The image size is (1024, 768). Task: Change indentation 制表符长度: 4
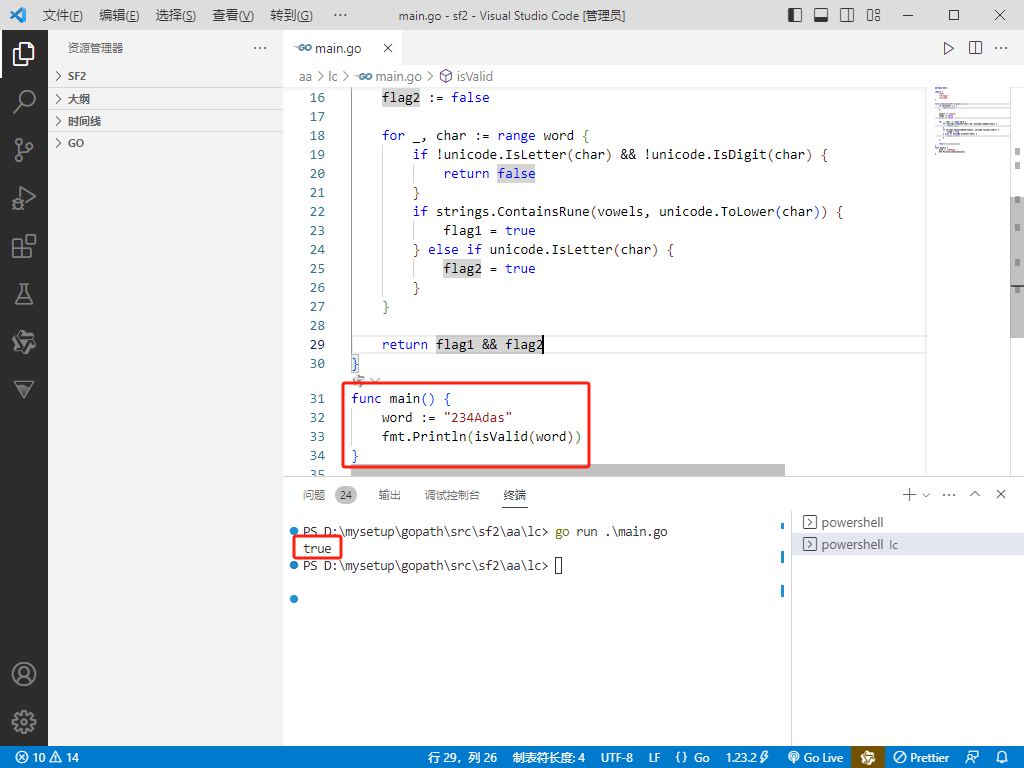(x=549, y=758)
